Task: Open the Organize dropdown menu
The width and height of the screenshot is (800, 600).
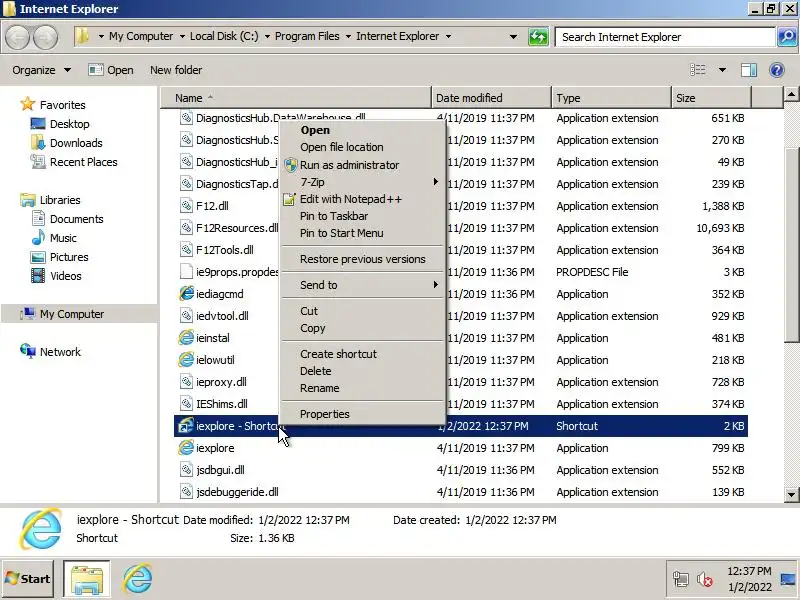Action: (41, 70)
